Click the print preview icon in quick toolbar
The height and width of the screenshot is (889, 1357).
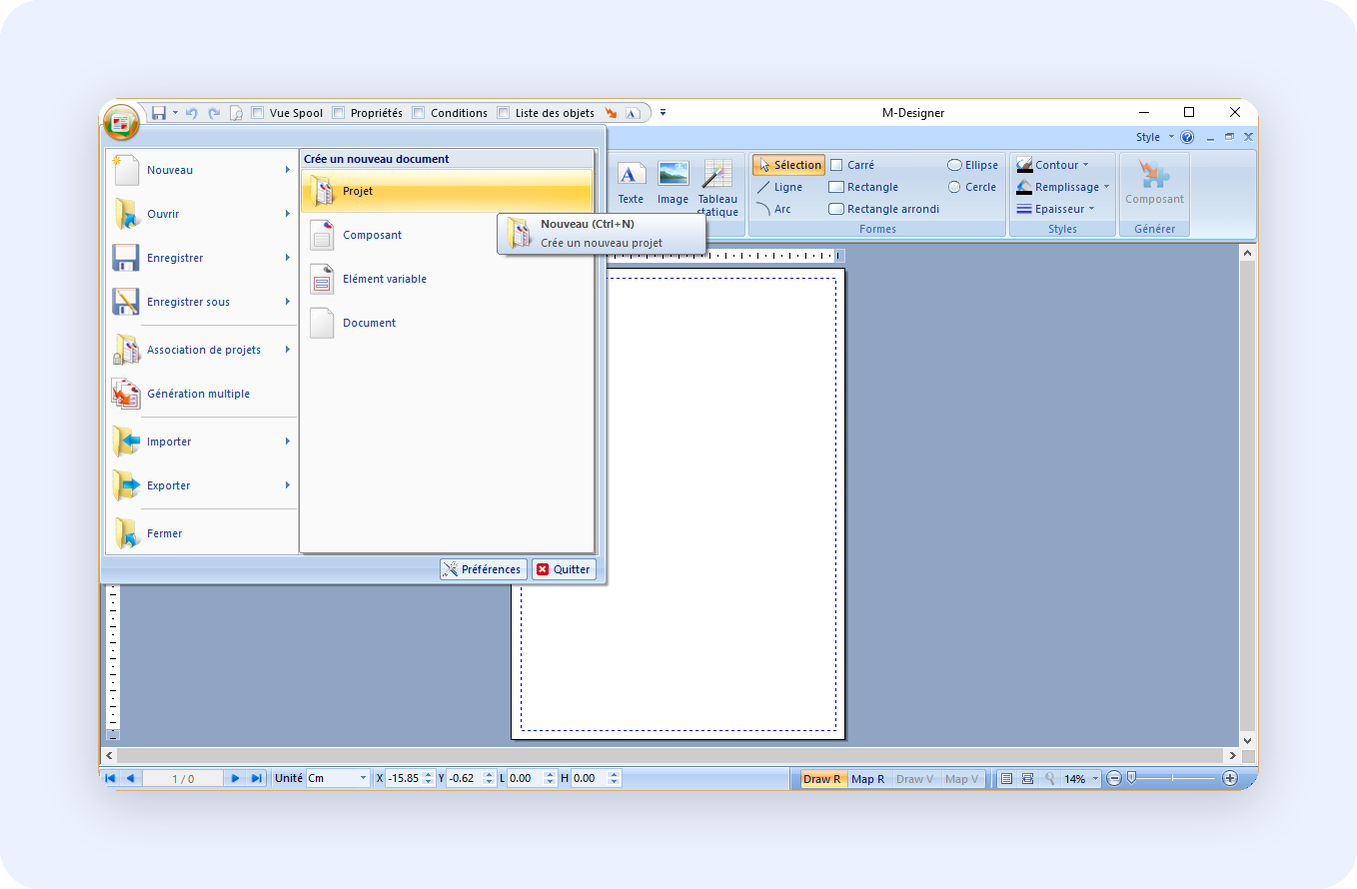[236, 113]
